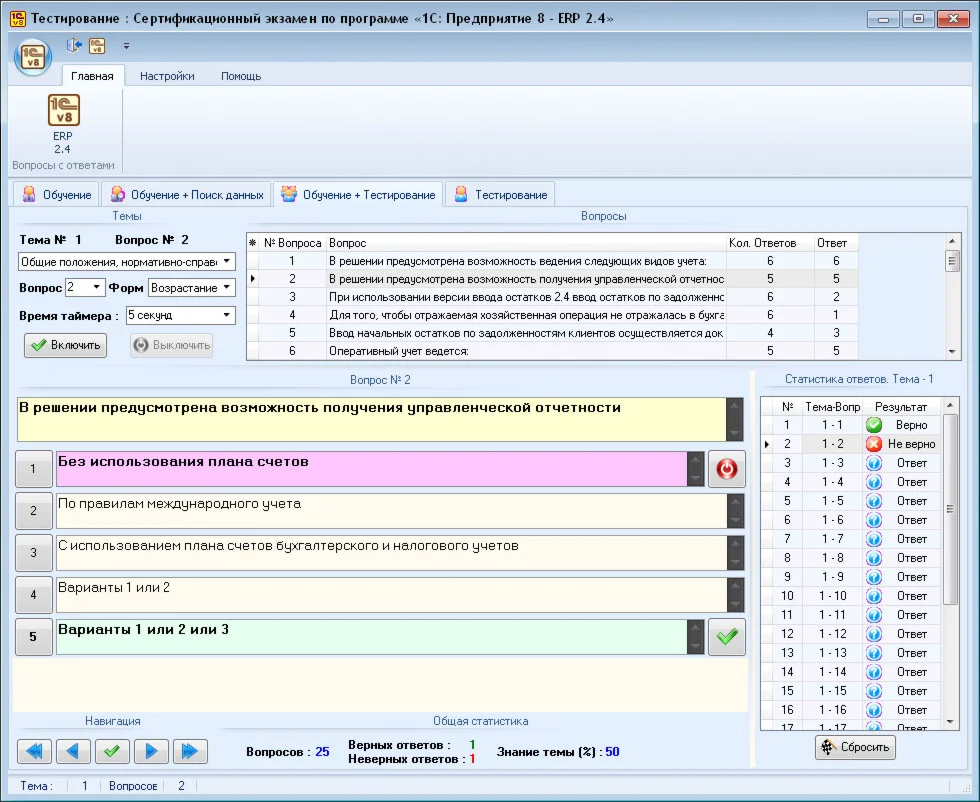Screen dimensions: 980x802
Task: Switch to the Тестирование tab
Action: pyautogui.click(x=501, y=195)
